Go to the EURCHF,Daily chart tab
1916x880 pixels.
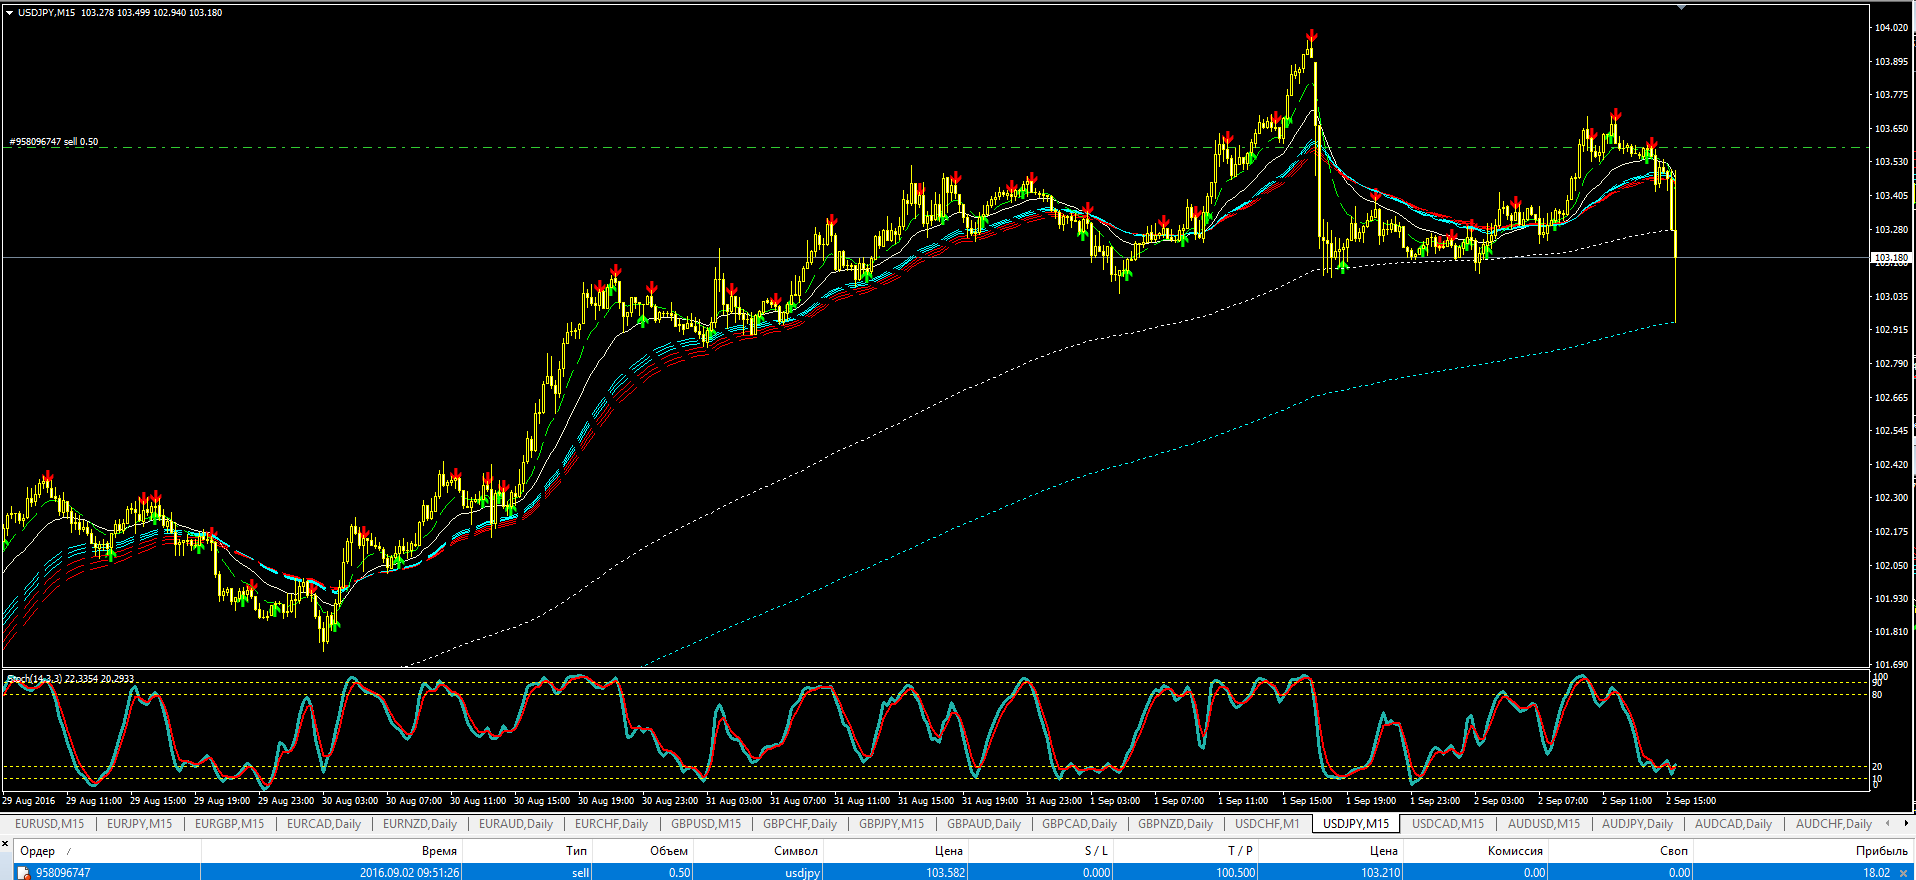611,824
